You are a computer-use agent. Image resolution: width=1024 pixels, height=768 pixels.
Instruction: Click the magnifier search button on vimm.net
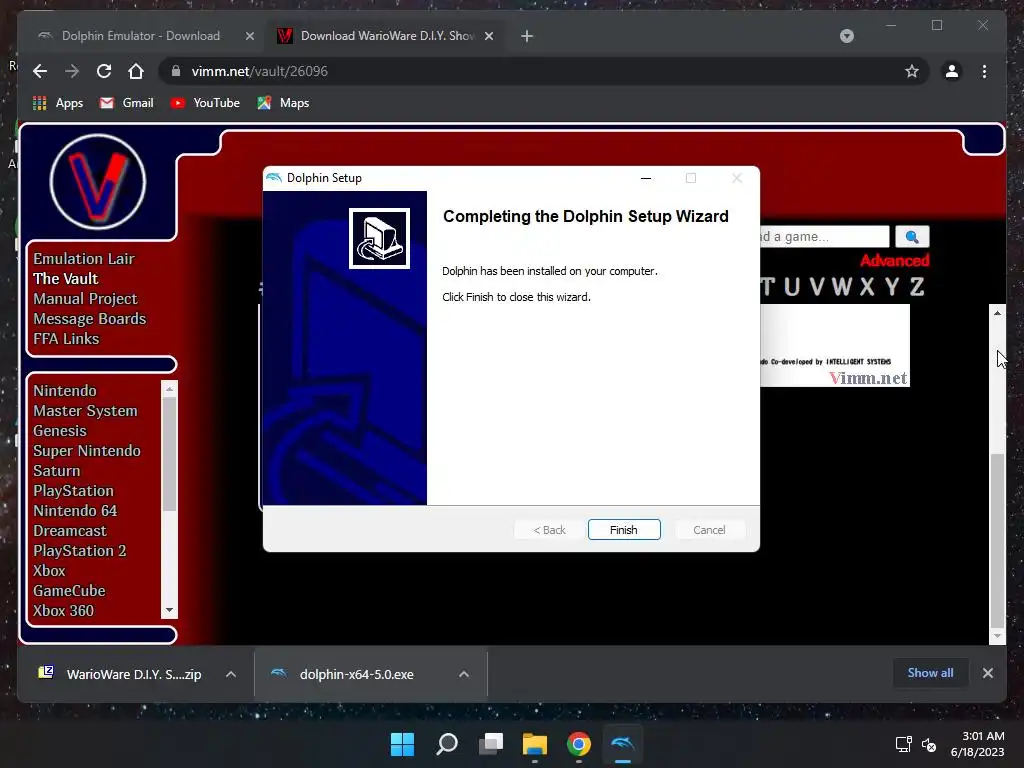click(912, 236)
